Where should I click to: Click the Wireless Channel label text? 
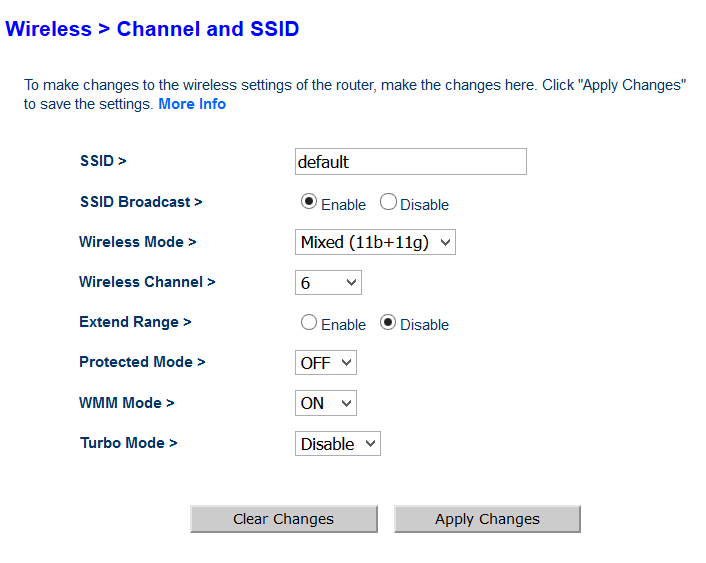coord(147,282)
